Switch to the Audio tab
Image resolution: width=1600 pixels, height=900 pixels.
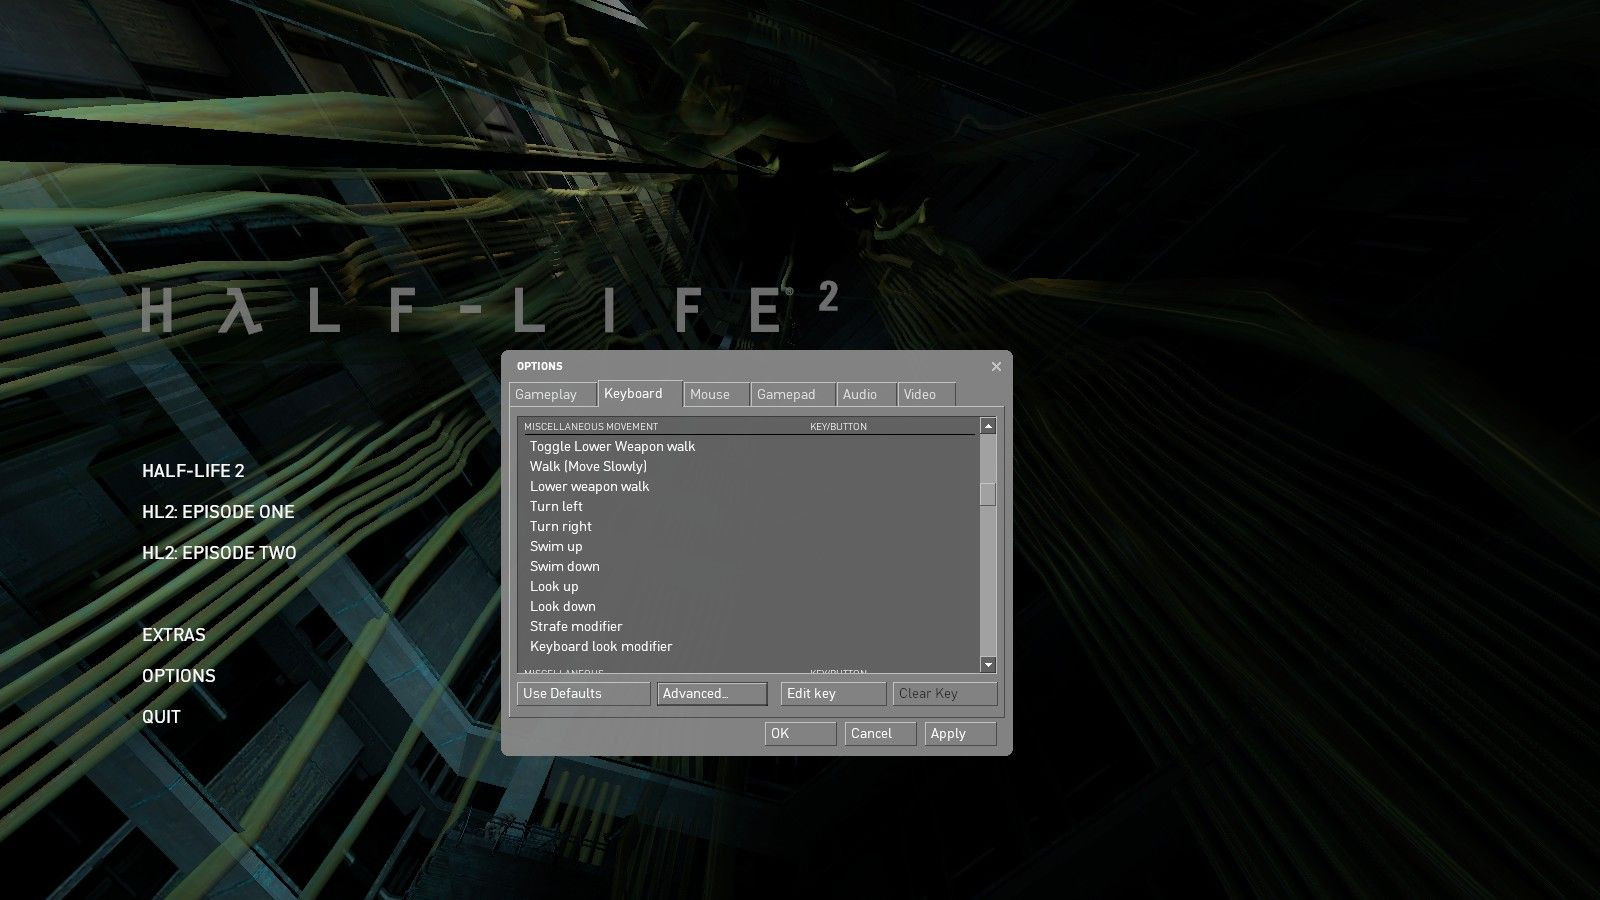point(866,394)
